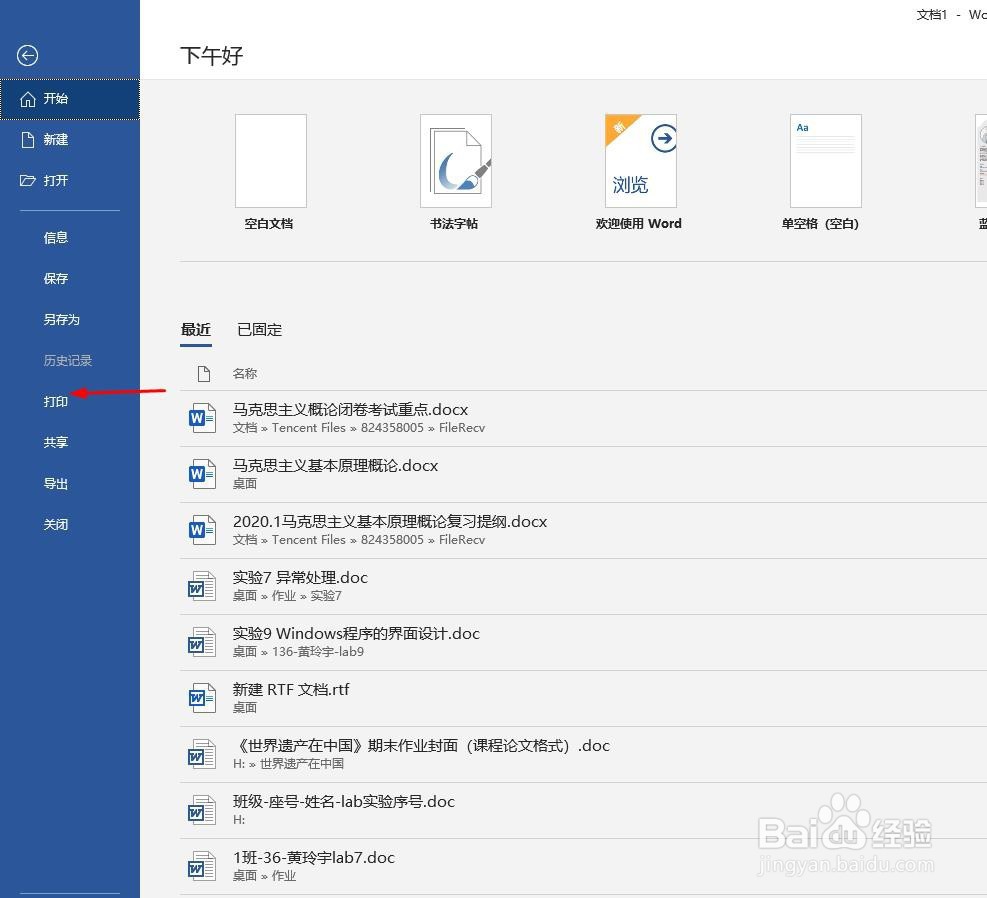Open 马克思主义概论闭卷考试重点.docx

[583, 418]
